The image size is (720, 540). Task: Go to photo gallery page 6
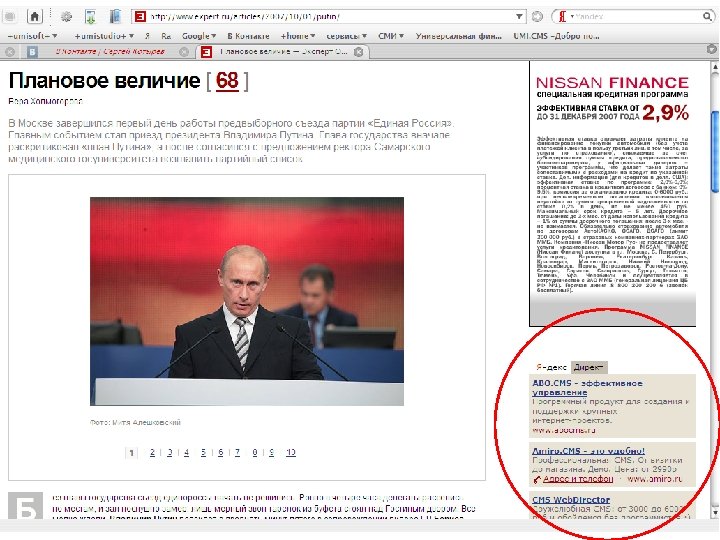click(220, 452)
